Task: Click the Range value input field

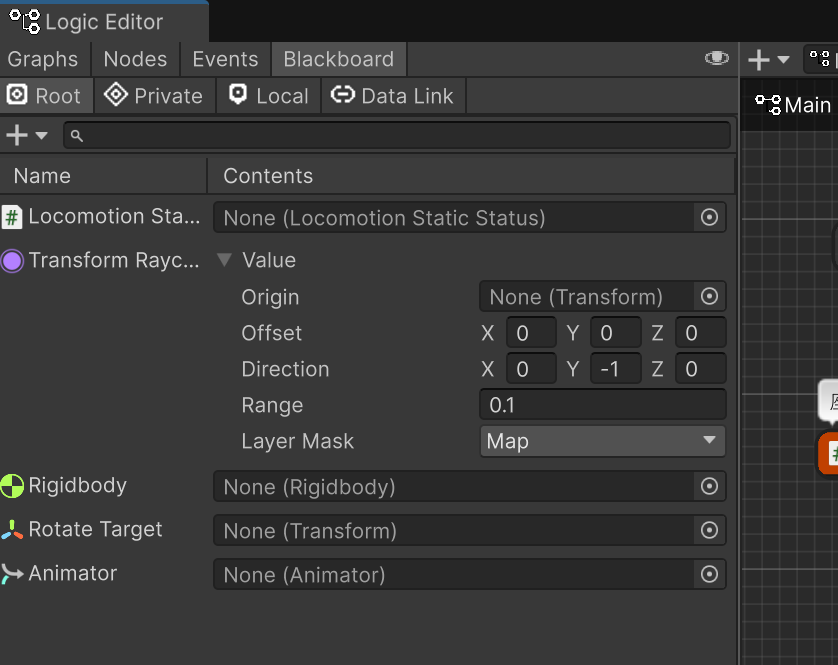Action: [x=602, y=405]
